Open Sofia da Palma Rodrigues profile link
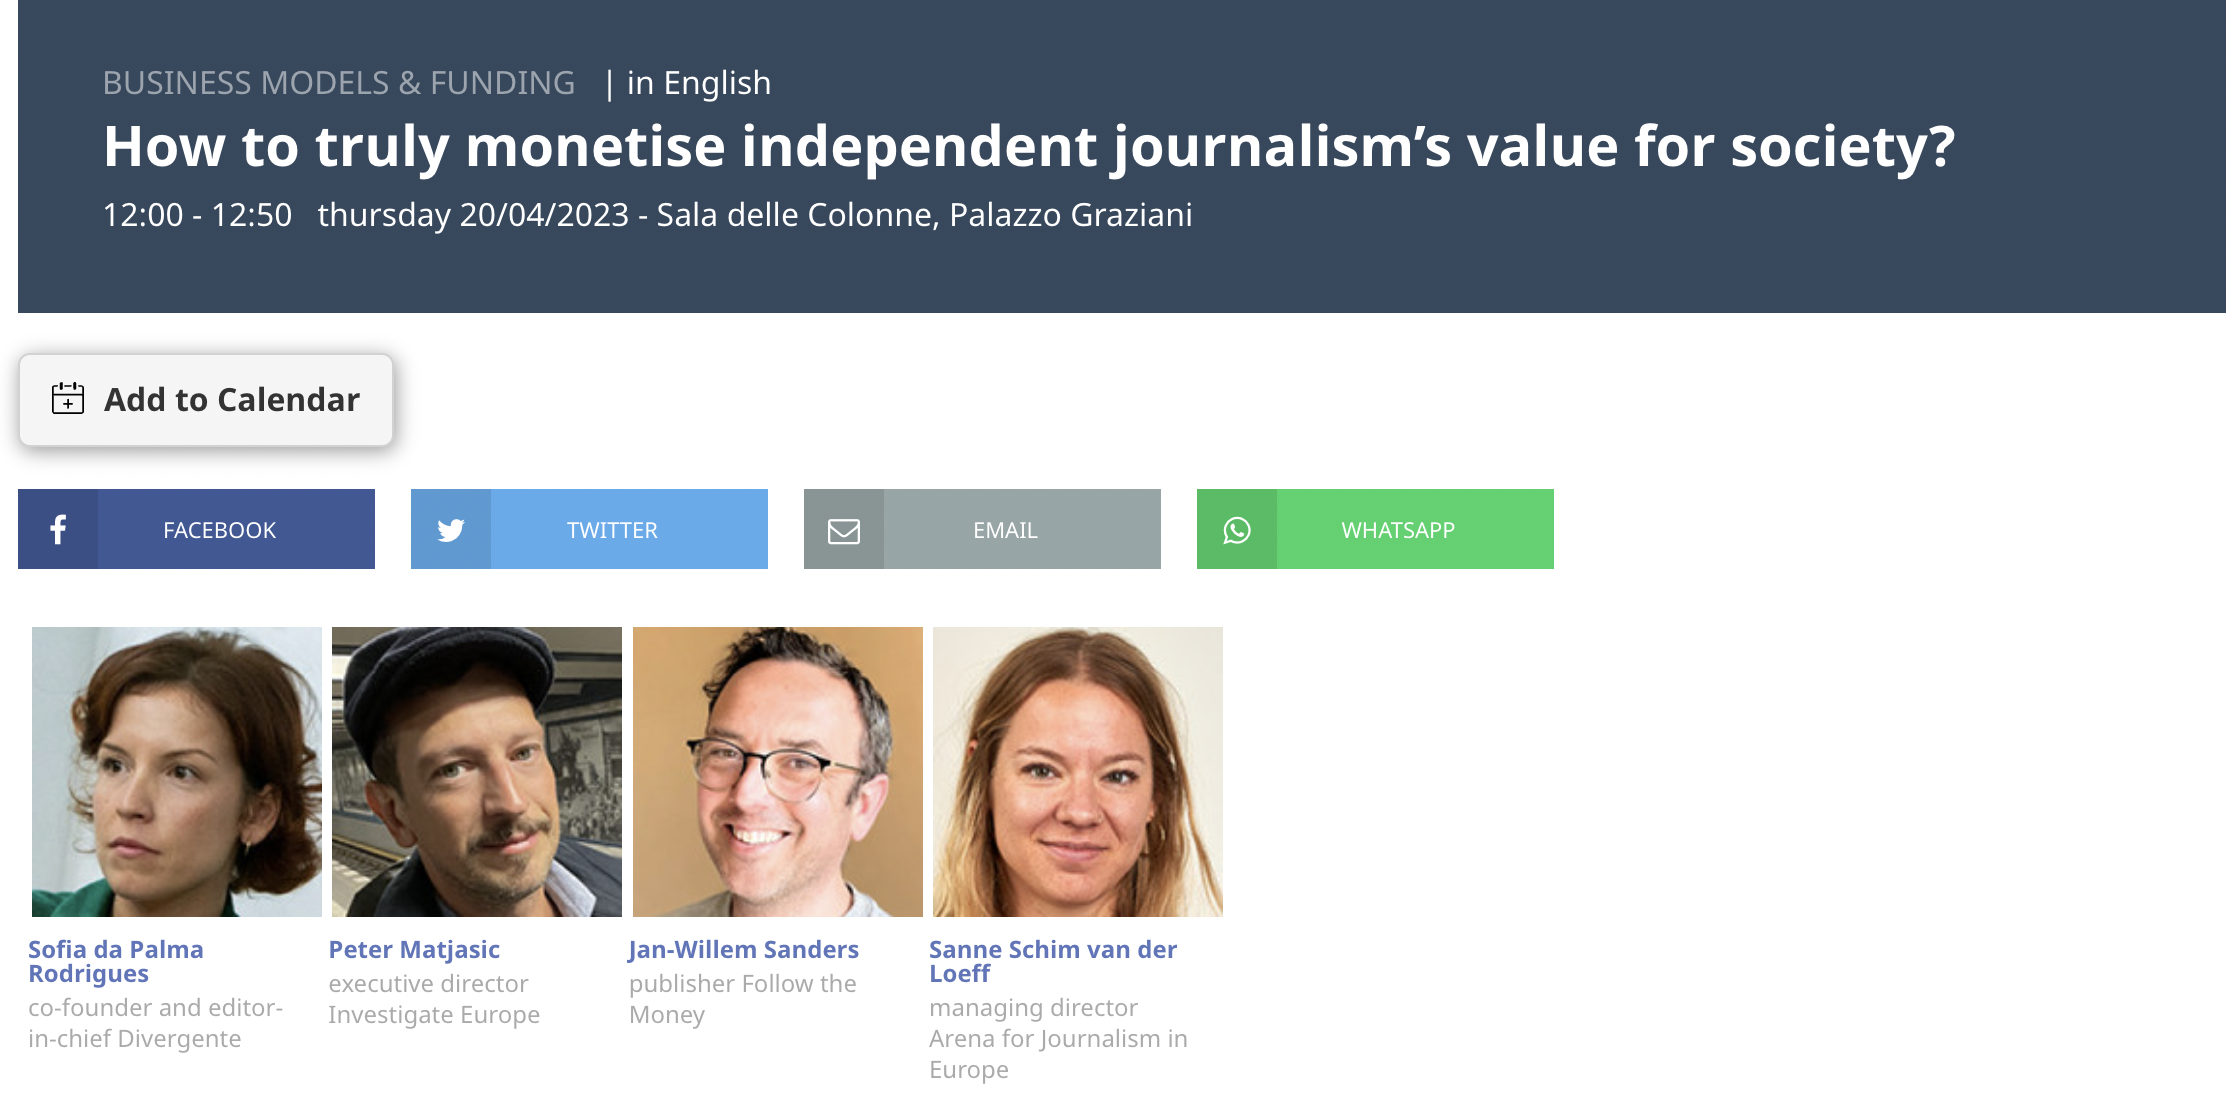This screenshot has height=1106, width=2226. [x=116, y=961]
